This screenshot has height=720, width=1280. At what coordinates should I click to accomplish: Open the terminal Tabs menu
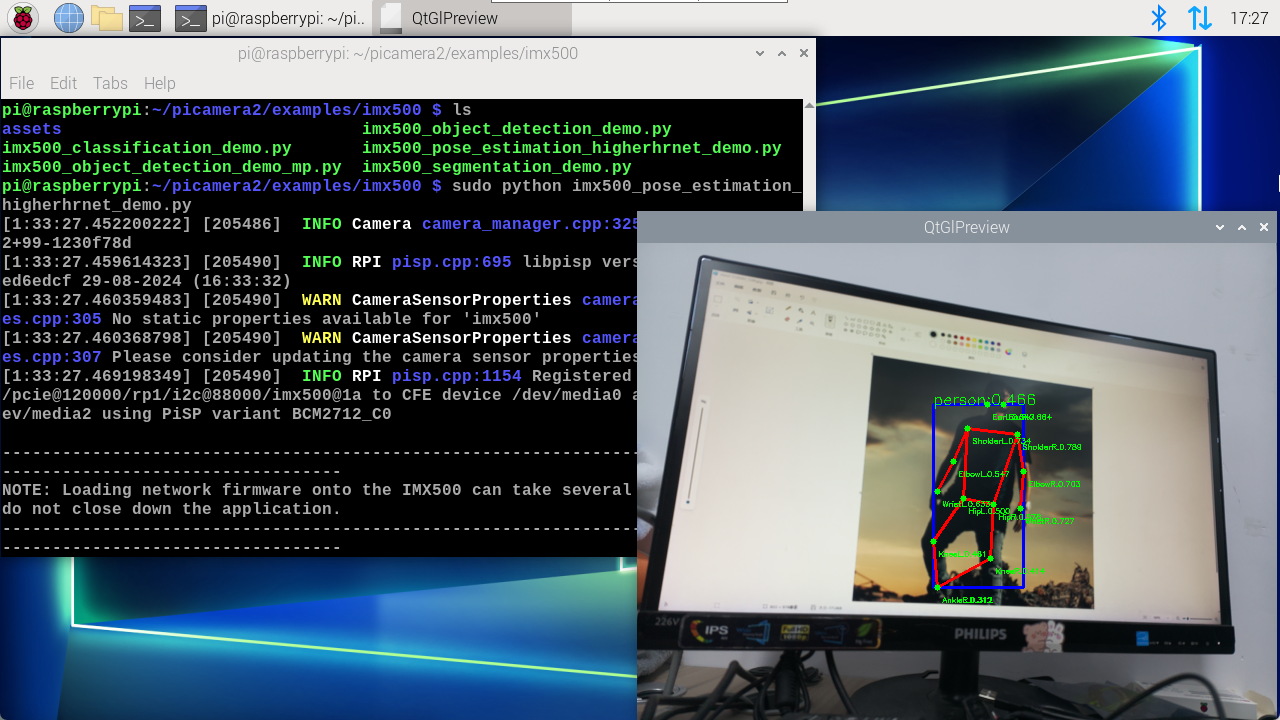pos(110,83)
